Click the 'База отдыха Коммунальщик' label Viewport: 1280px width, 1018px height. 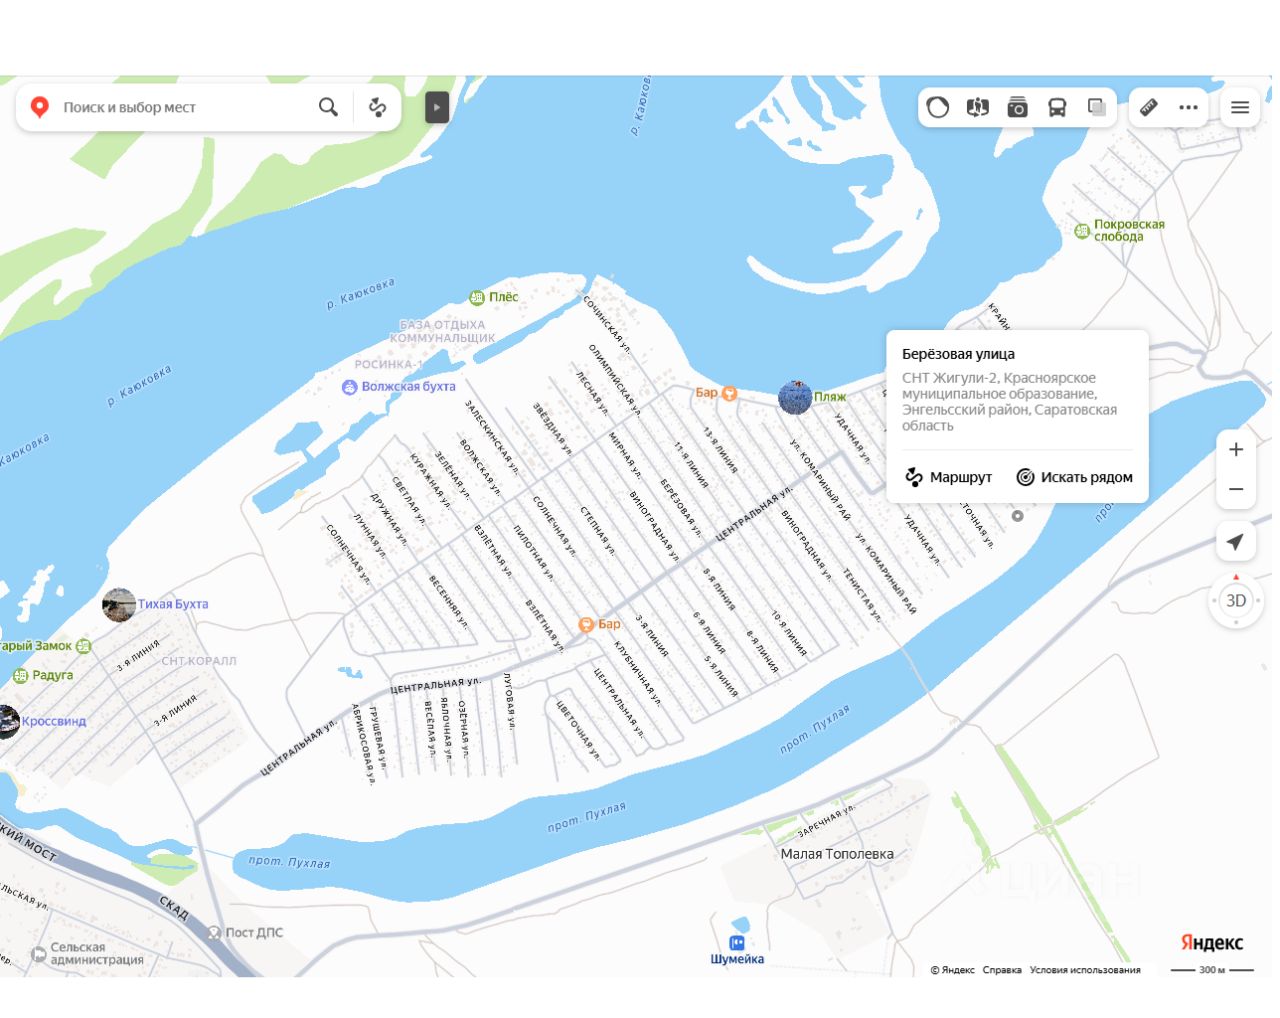pos(442,332)
